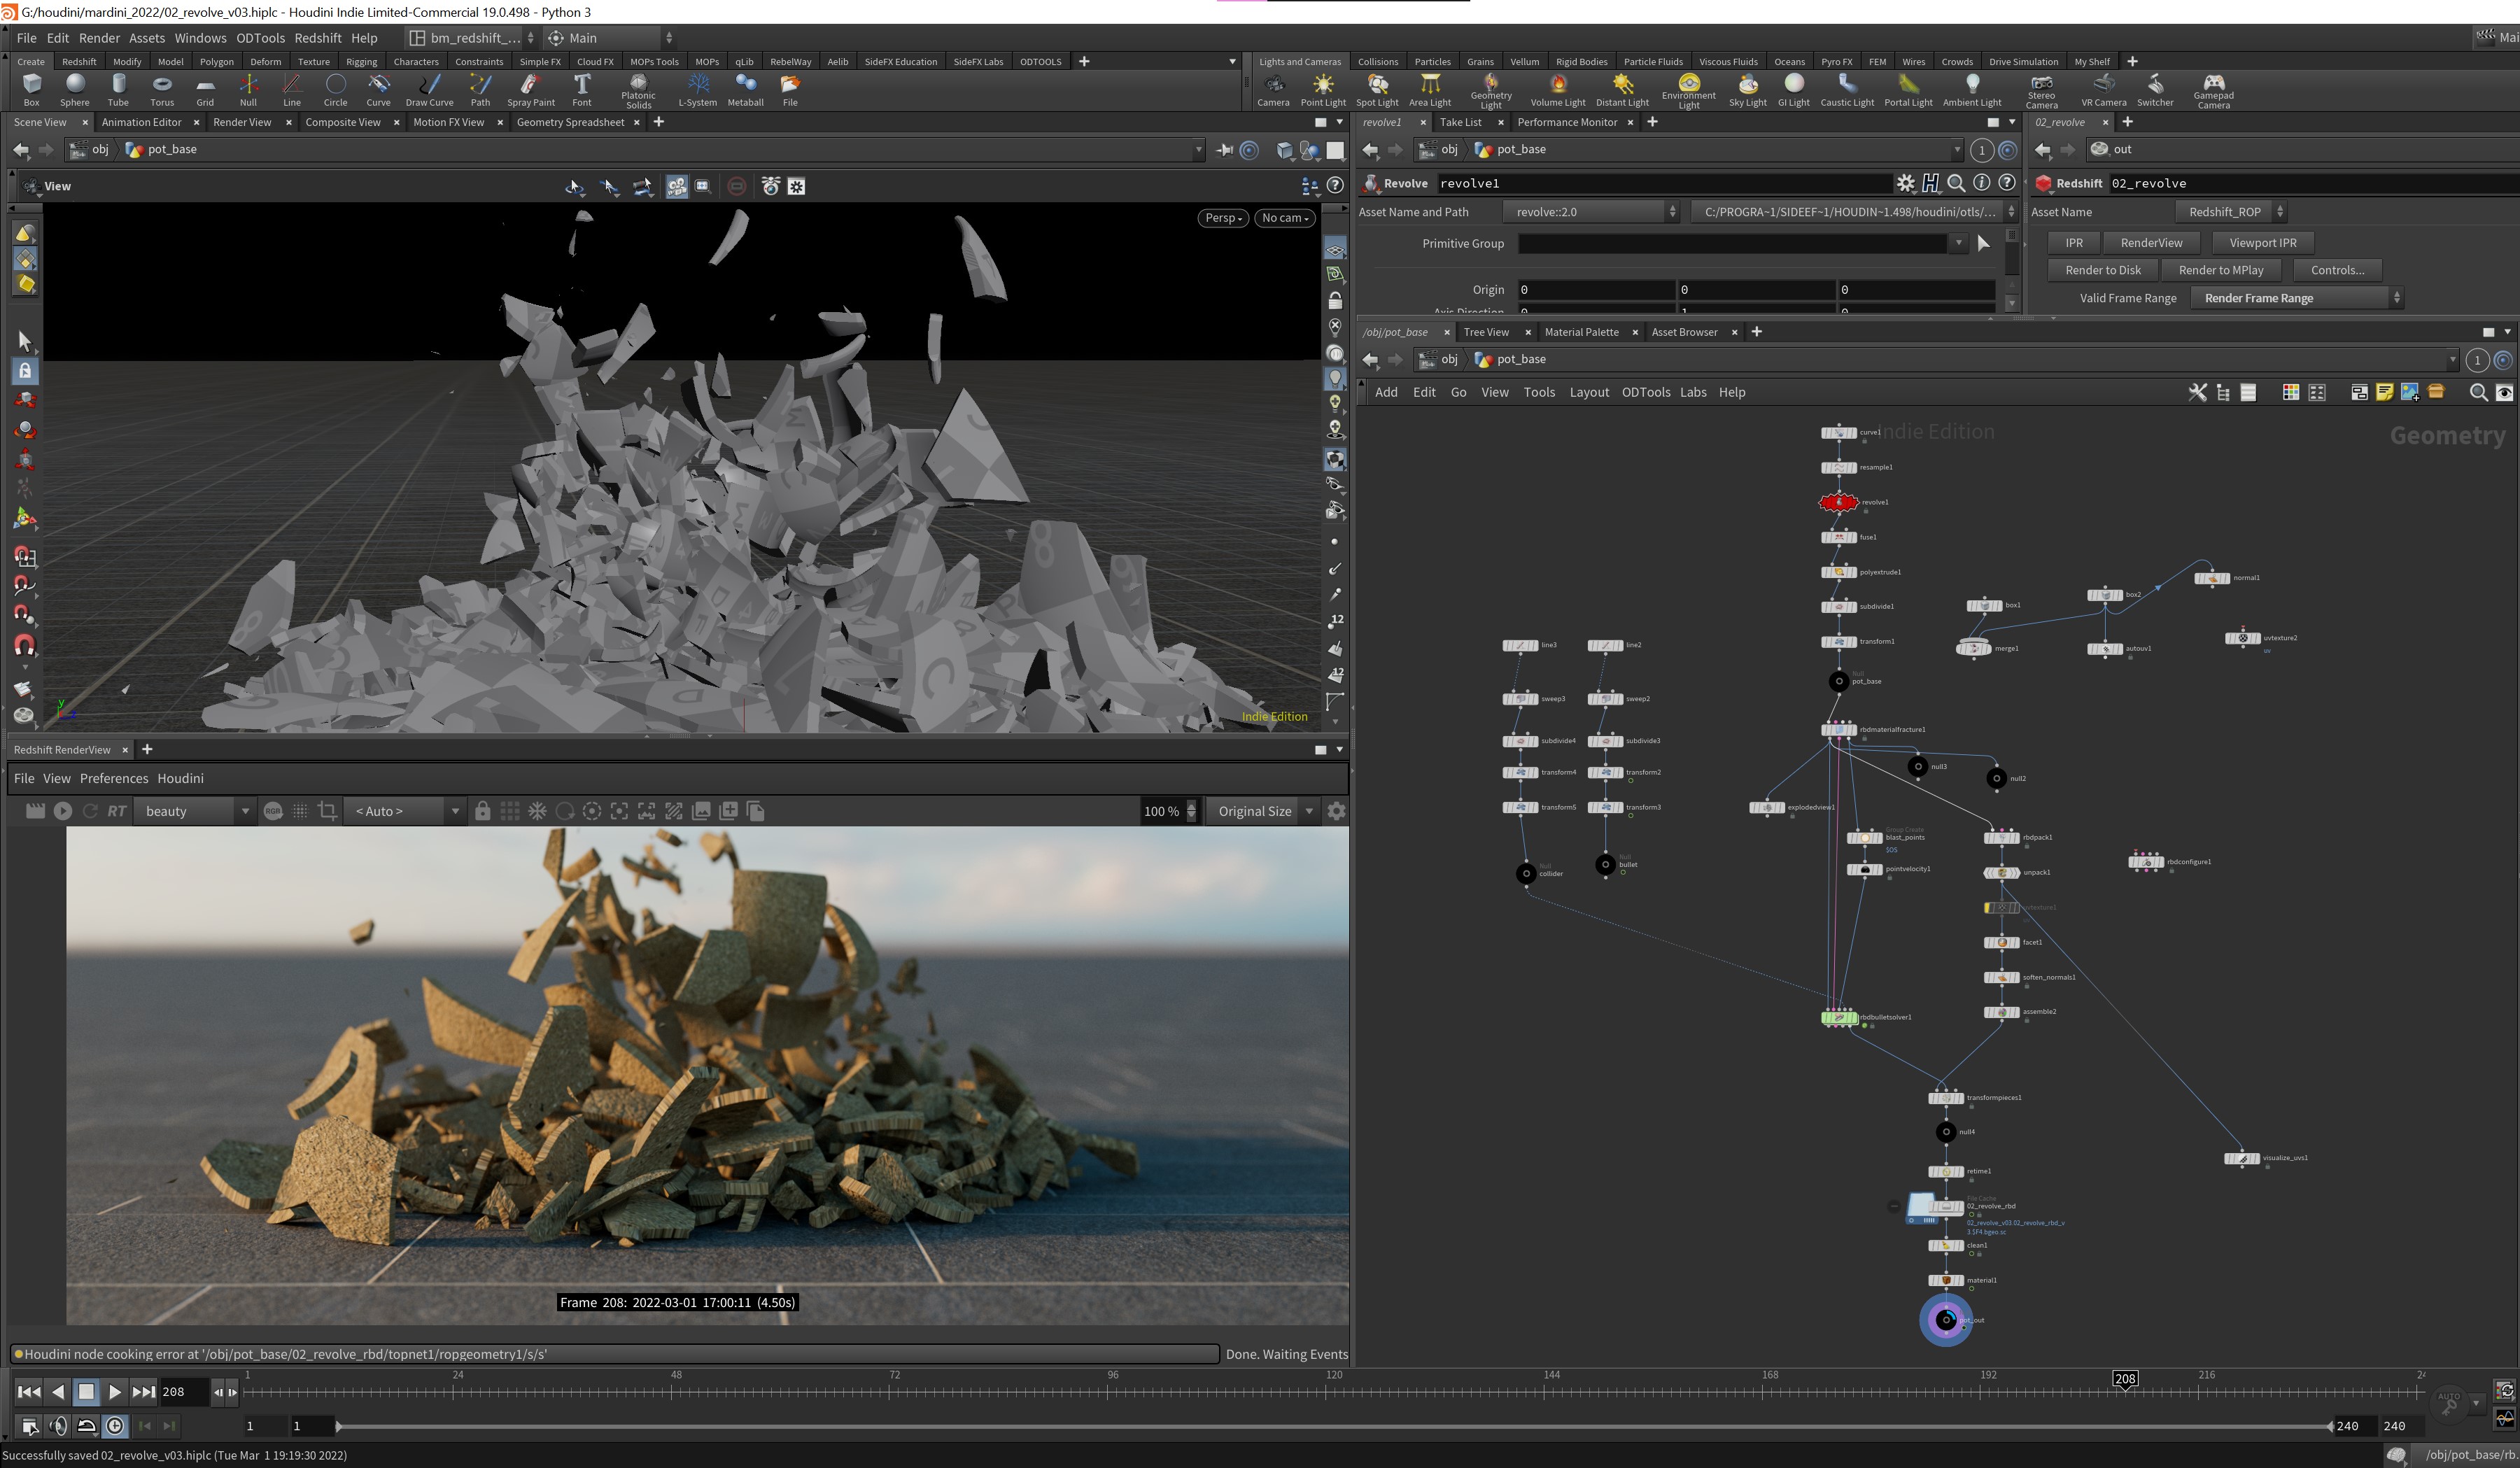The height and width of the screenshot is (1468, 2520).
Task: Open the beauty AOV dropdown
Action: click(196, 811)
